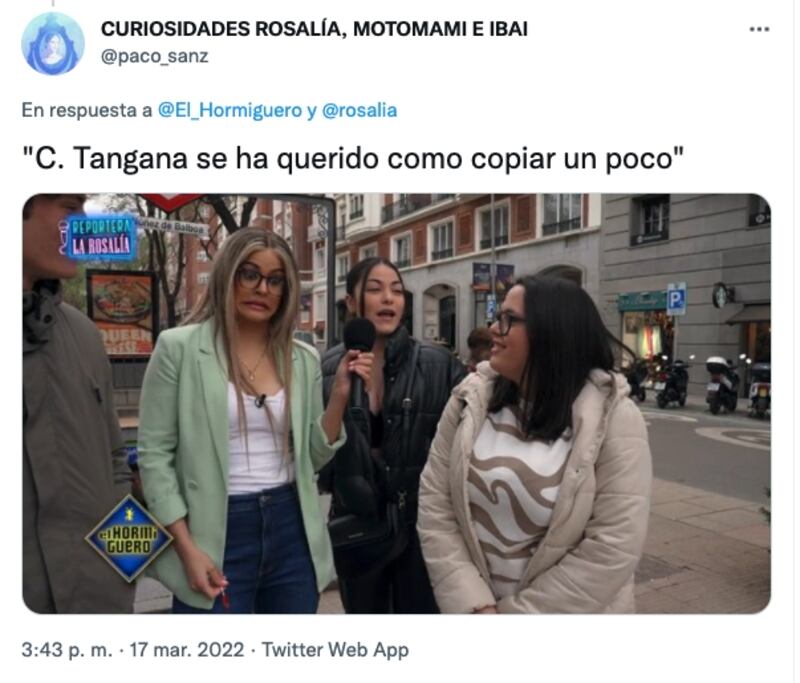Click the blue profile avatar picture
Viewport: 800px width, 683px height.
pyautogui.click(x=53, y=44)
